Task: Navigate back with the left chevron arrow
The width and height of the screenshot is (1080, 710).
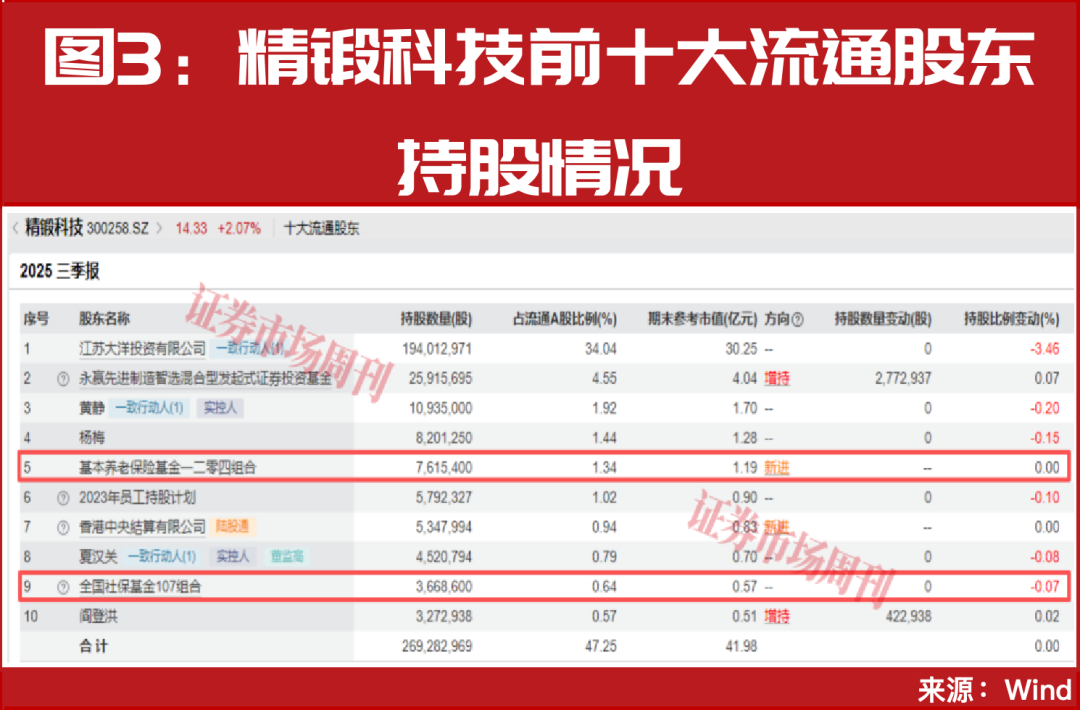Action: [13, 229]
